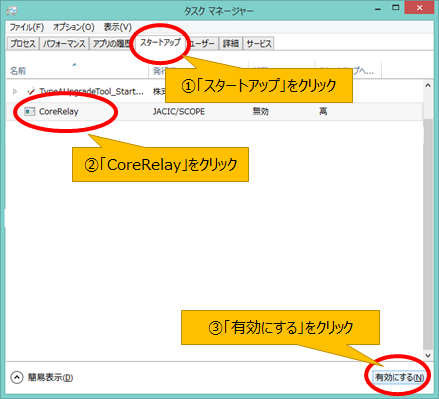This screenshot has width=439, height=399.
Task: Switch to the パフォーマンス tab
Action: (x=64, y=44)
